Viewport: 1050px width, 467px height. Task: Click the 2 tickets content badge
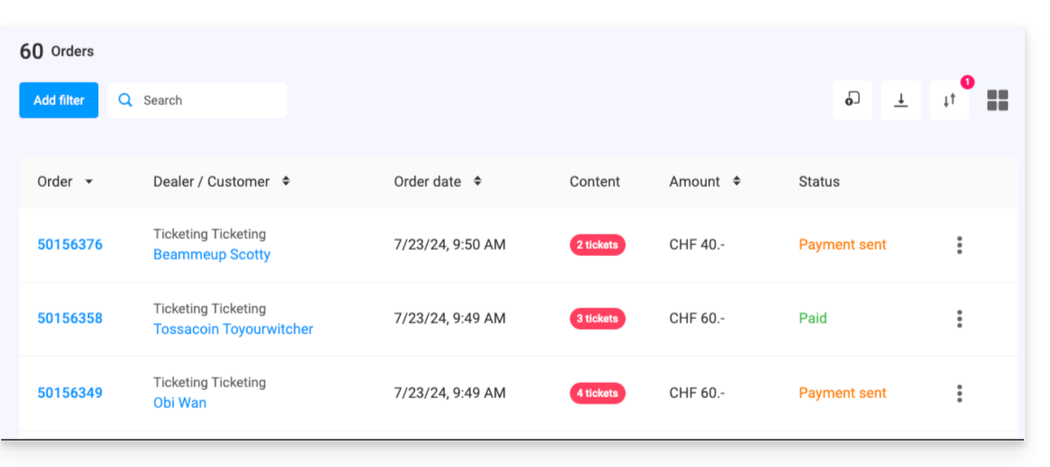(x=597, y=245)
